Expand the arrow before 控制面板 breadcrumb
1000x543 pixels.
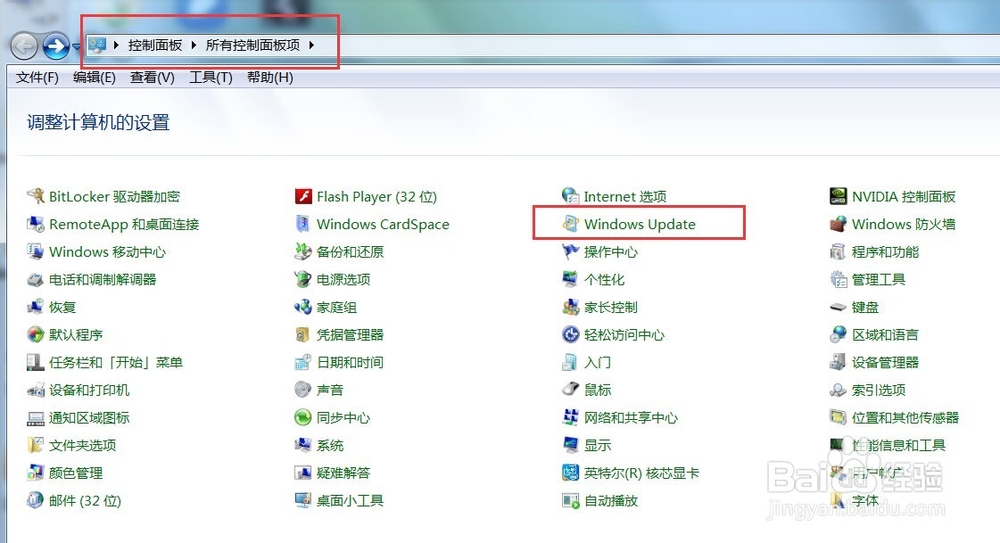(116, 45)
